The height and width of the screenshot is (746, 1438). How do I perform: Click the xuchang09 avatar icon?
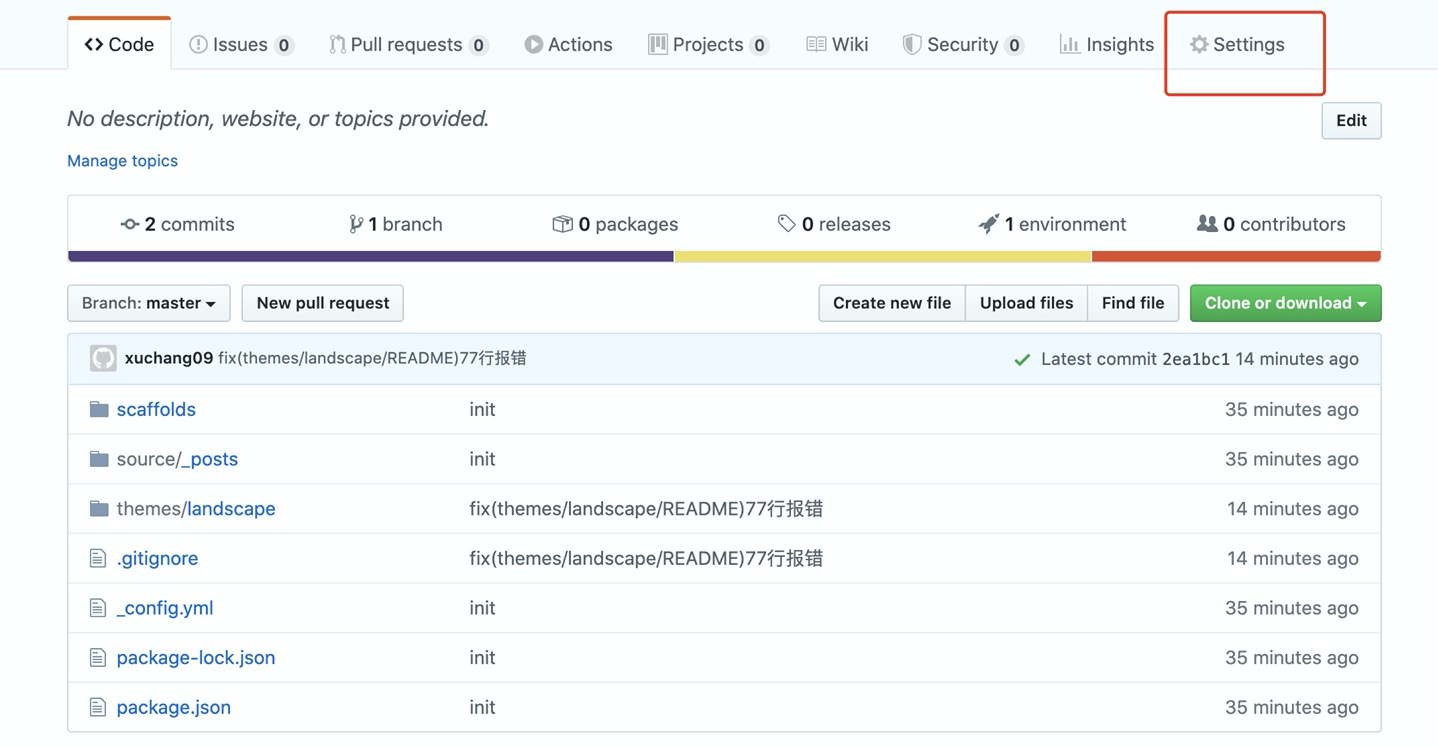click(103, 359)
